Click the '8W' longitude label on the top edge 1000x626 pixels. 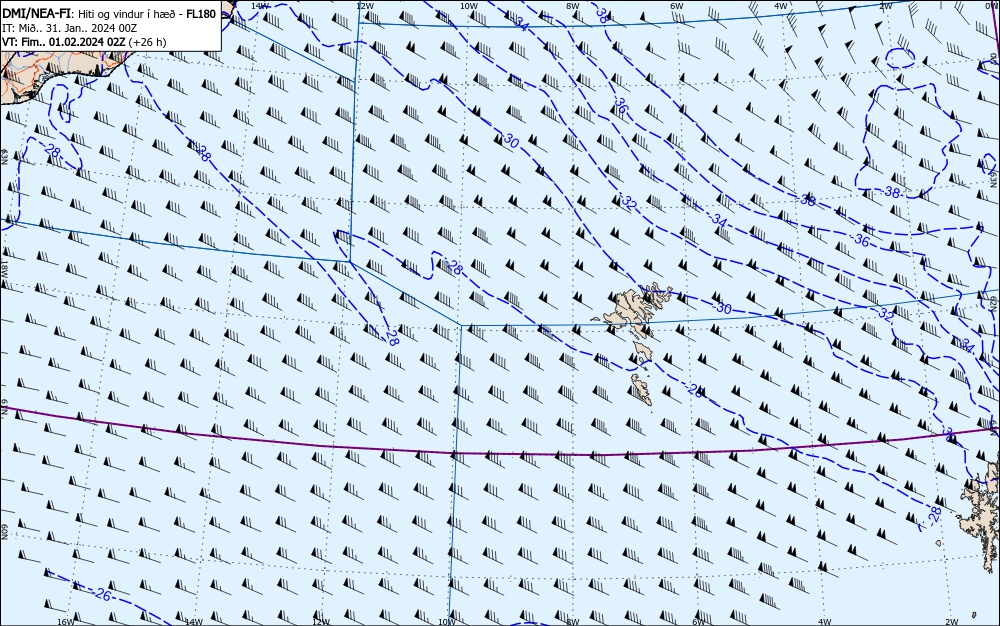pyautogui.click(x=572, y=6)
